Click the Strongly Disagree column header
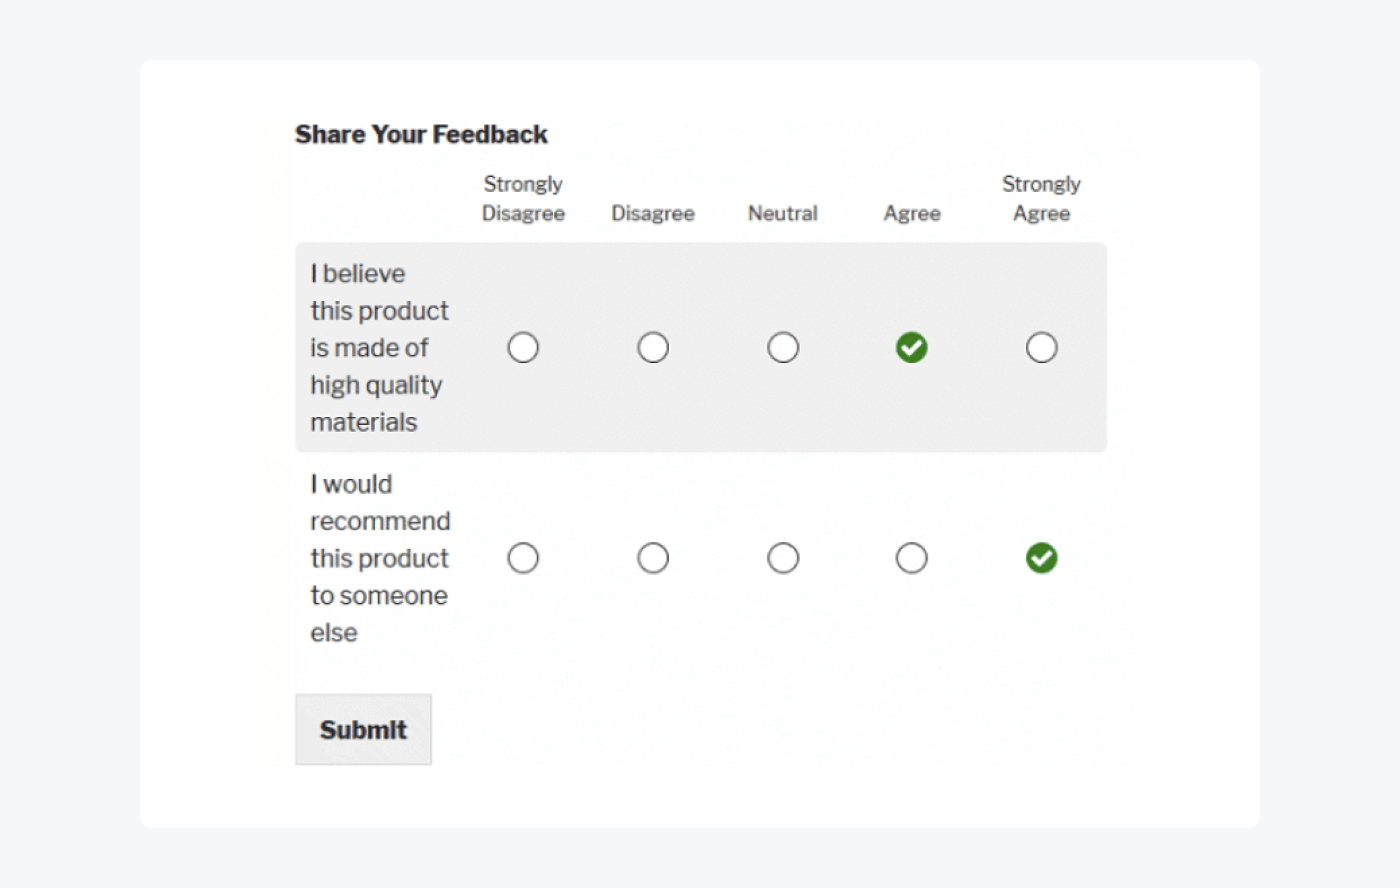This screenshot has width=1400, height=888. (523, 198)
